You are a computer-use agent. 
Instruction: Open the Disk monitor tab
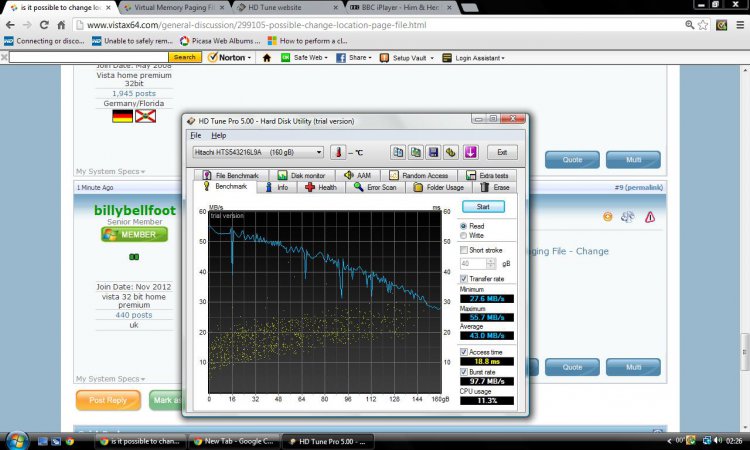click(x=301, y=176)
